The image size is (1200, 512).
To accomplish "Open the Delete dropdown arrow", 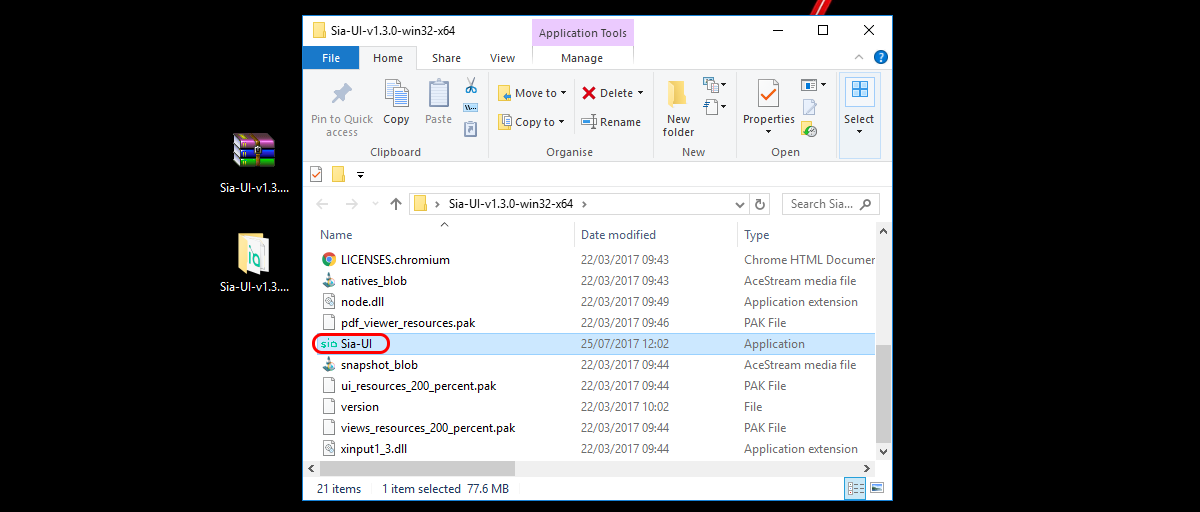I will [x=640, y=93].
